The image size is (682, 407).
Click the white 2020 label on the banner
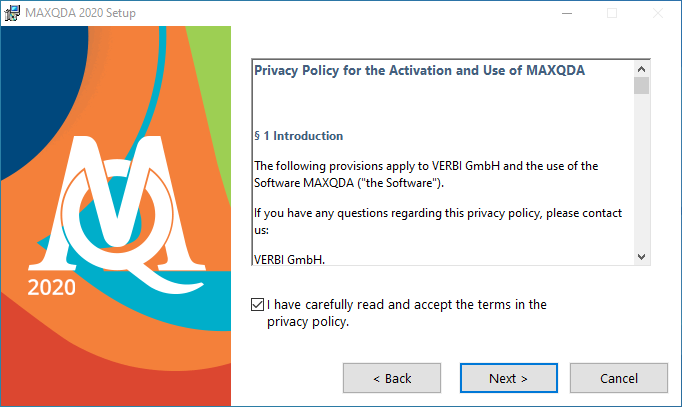pyautogui.click(x=52, y=287)
